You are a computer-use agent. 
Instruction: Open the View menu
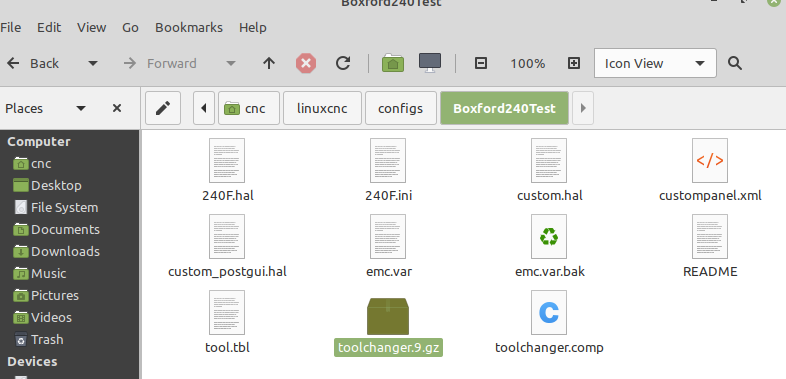coord(91,28)
